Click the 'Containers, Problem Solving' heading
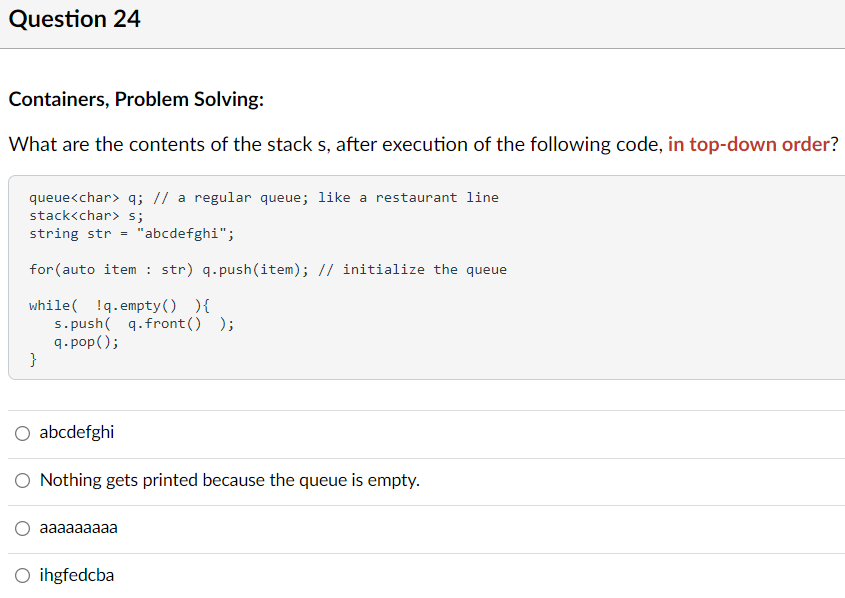Screen dimensions: 845x598 [115, 99]
